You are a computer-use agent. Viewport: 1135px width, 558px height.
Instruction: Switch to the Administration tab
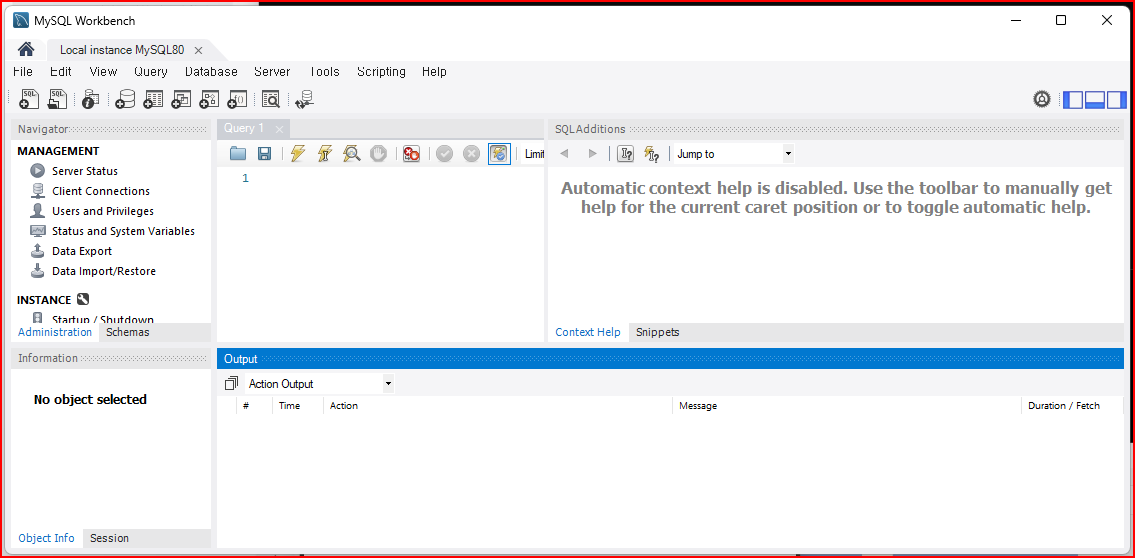pos(55,332)
